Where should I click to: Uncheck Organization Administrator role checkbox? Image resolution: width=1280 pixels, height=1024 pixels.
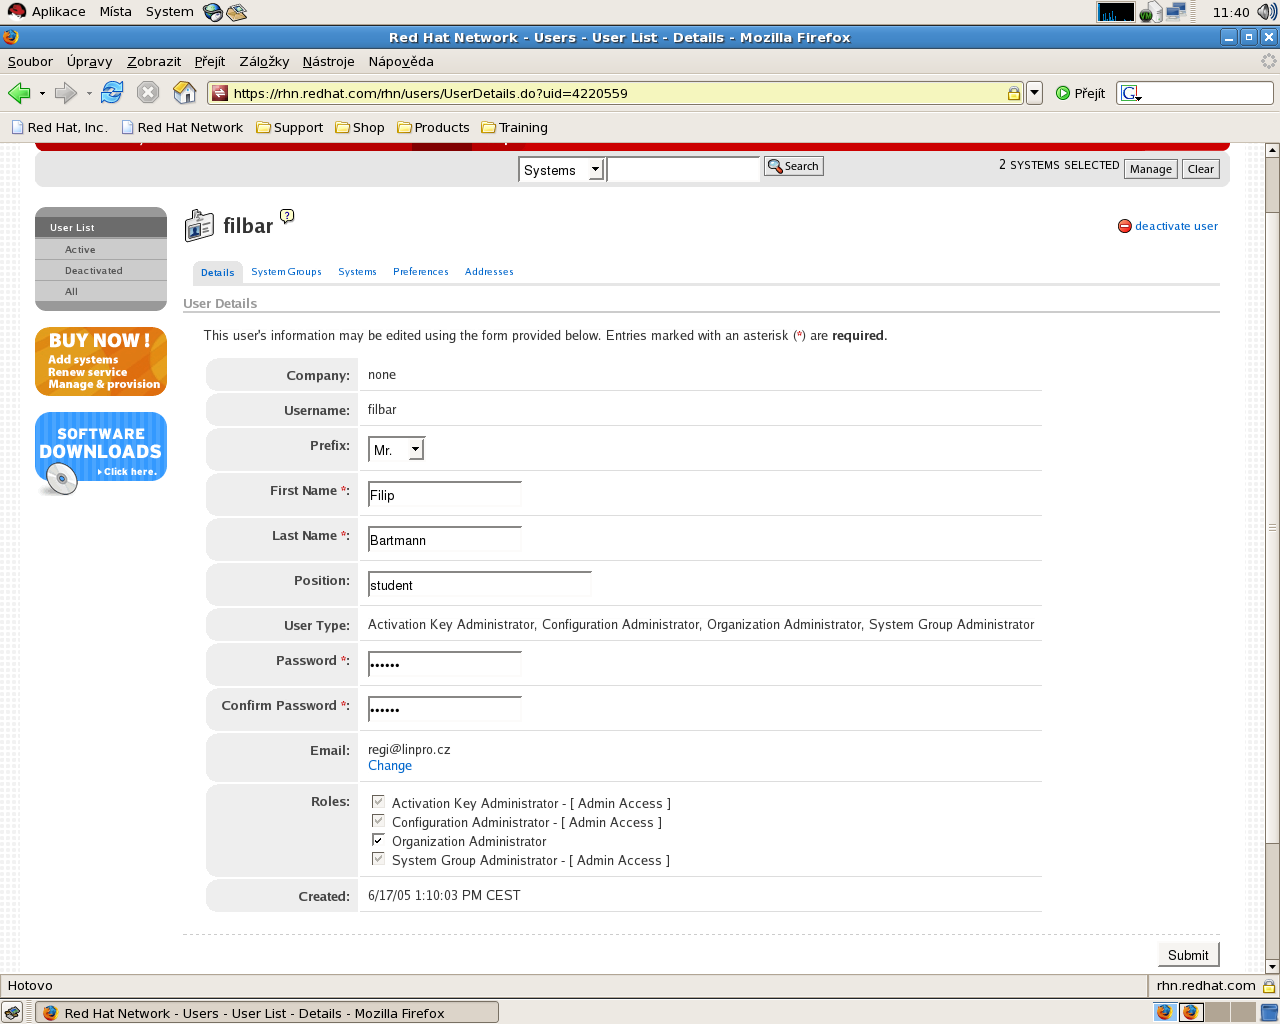(378, 839)
